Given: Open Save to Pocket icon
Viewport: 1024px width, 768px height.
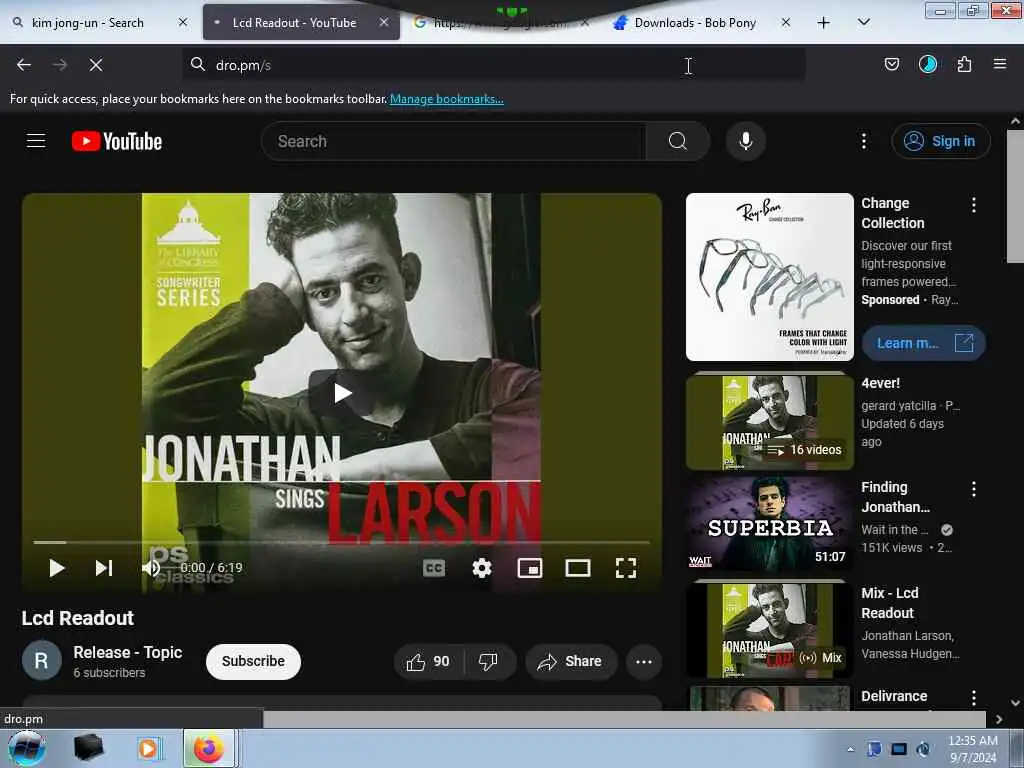Looking at the screenshot, I should point(891,64).
